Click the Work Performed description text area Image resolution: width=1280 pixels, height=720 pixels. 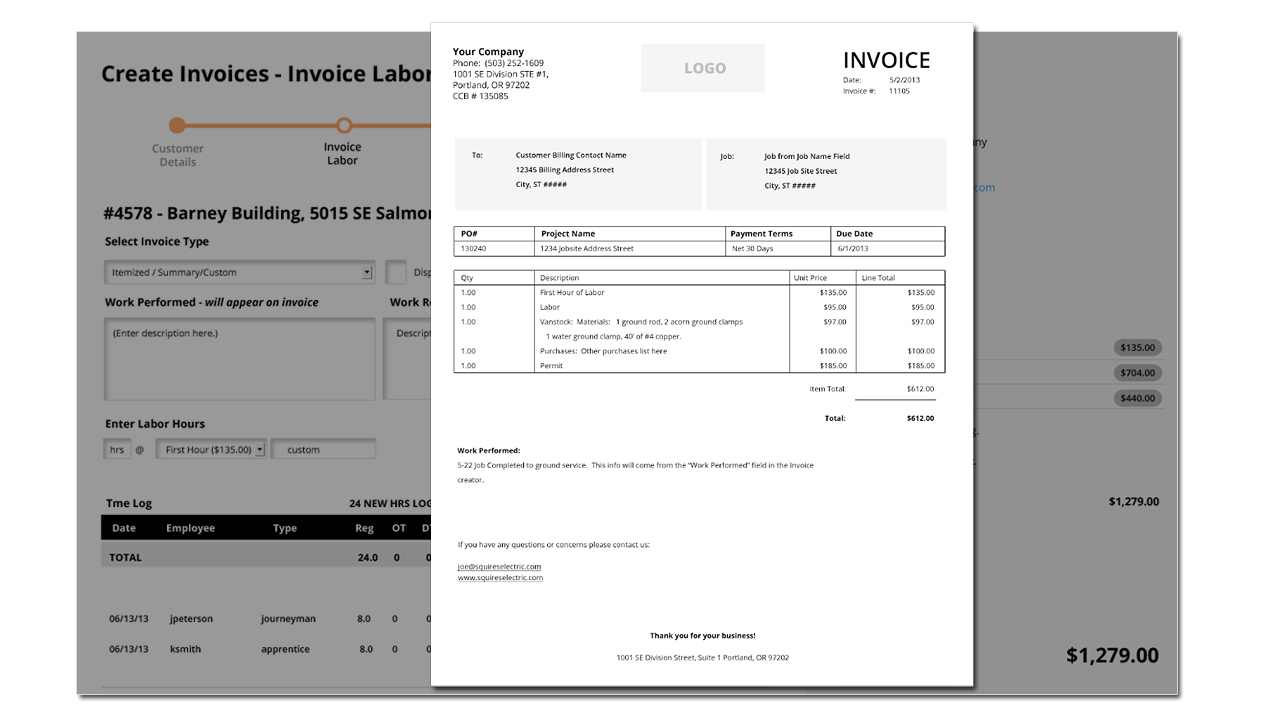click(240, 359)
